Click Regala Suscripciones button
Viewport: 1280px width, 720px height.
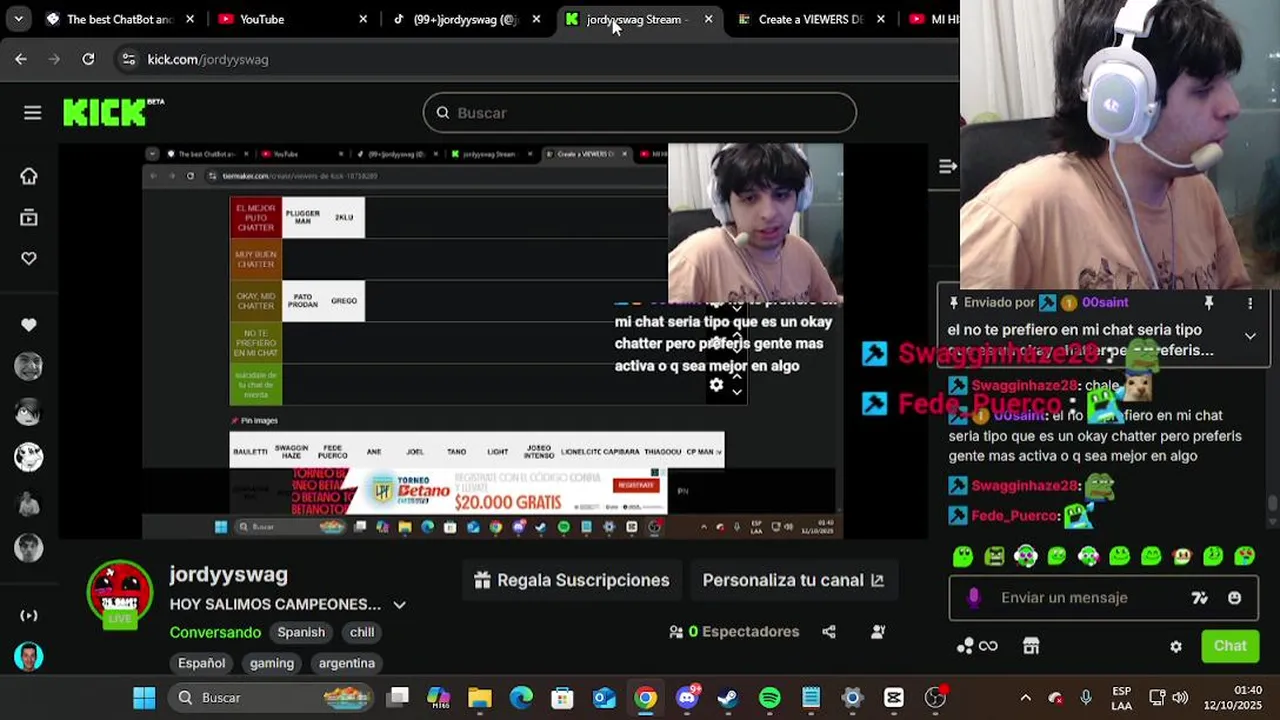coord(571,580)
